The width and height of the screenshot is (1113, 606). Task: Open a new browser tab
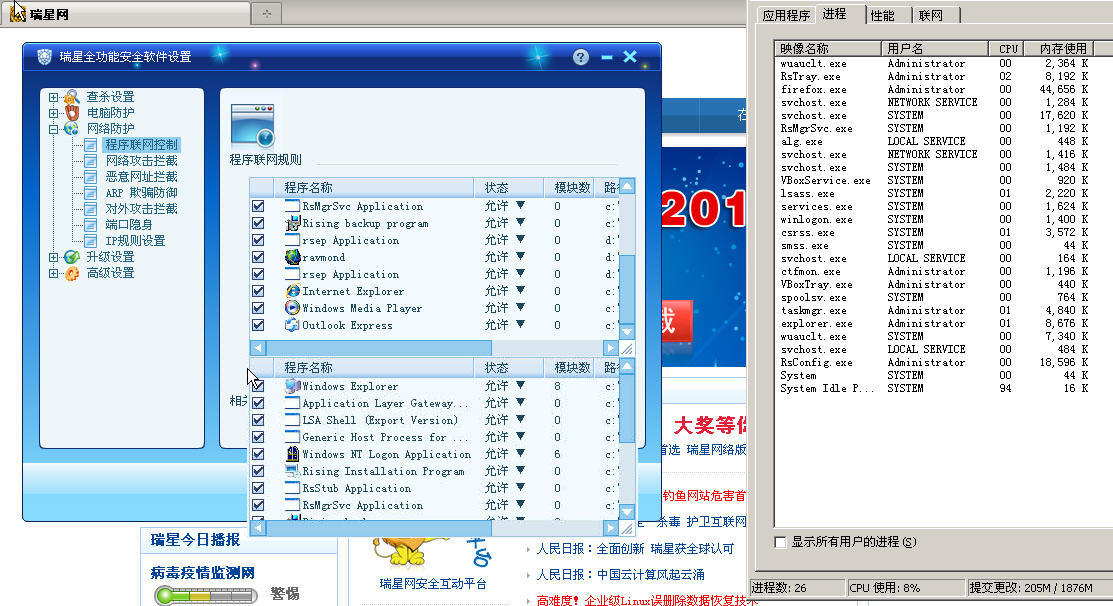pos(266,13)
